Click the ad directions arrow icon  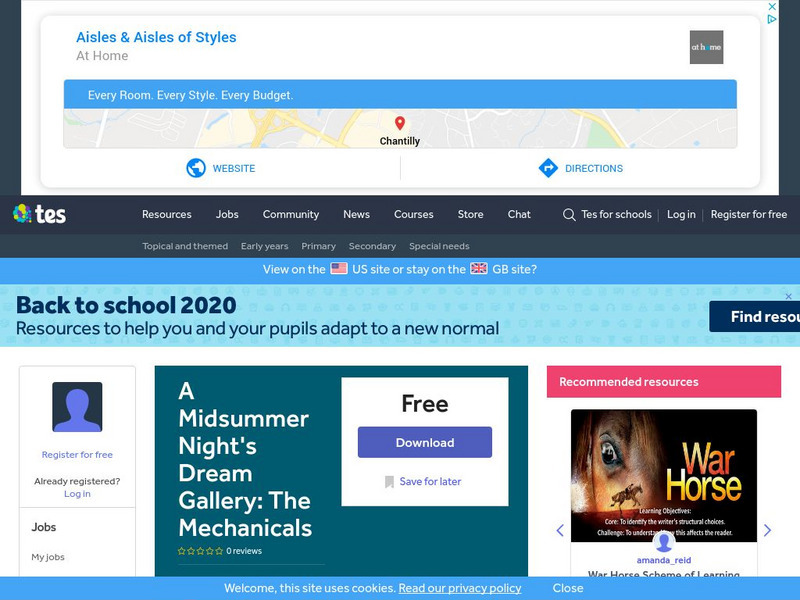(548, 168)
